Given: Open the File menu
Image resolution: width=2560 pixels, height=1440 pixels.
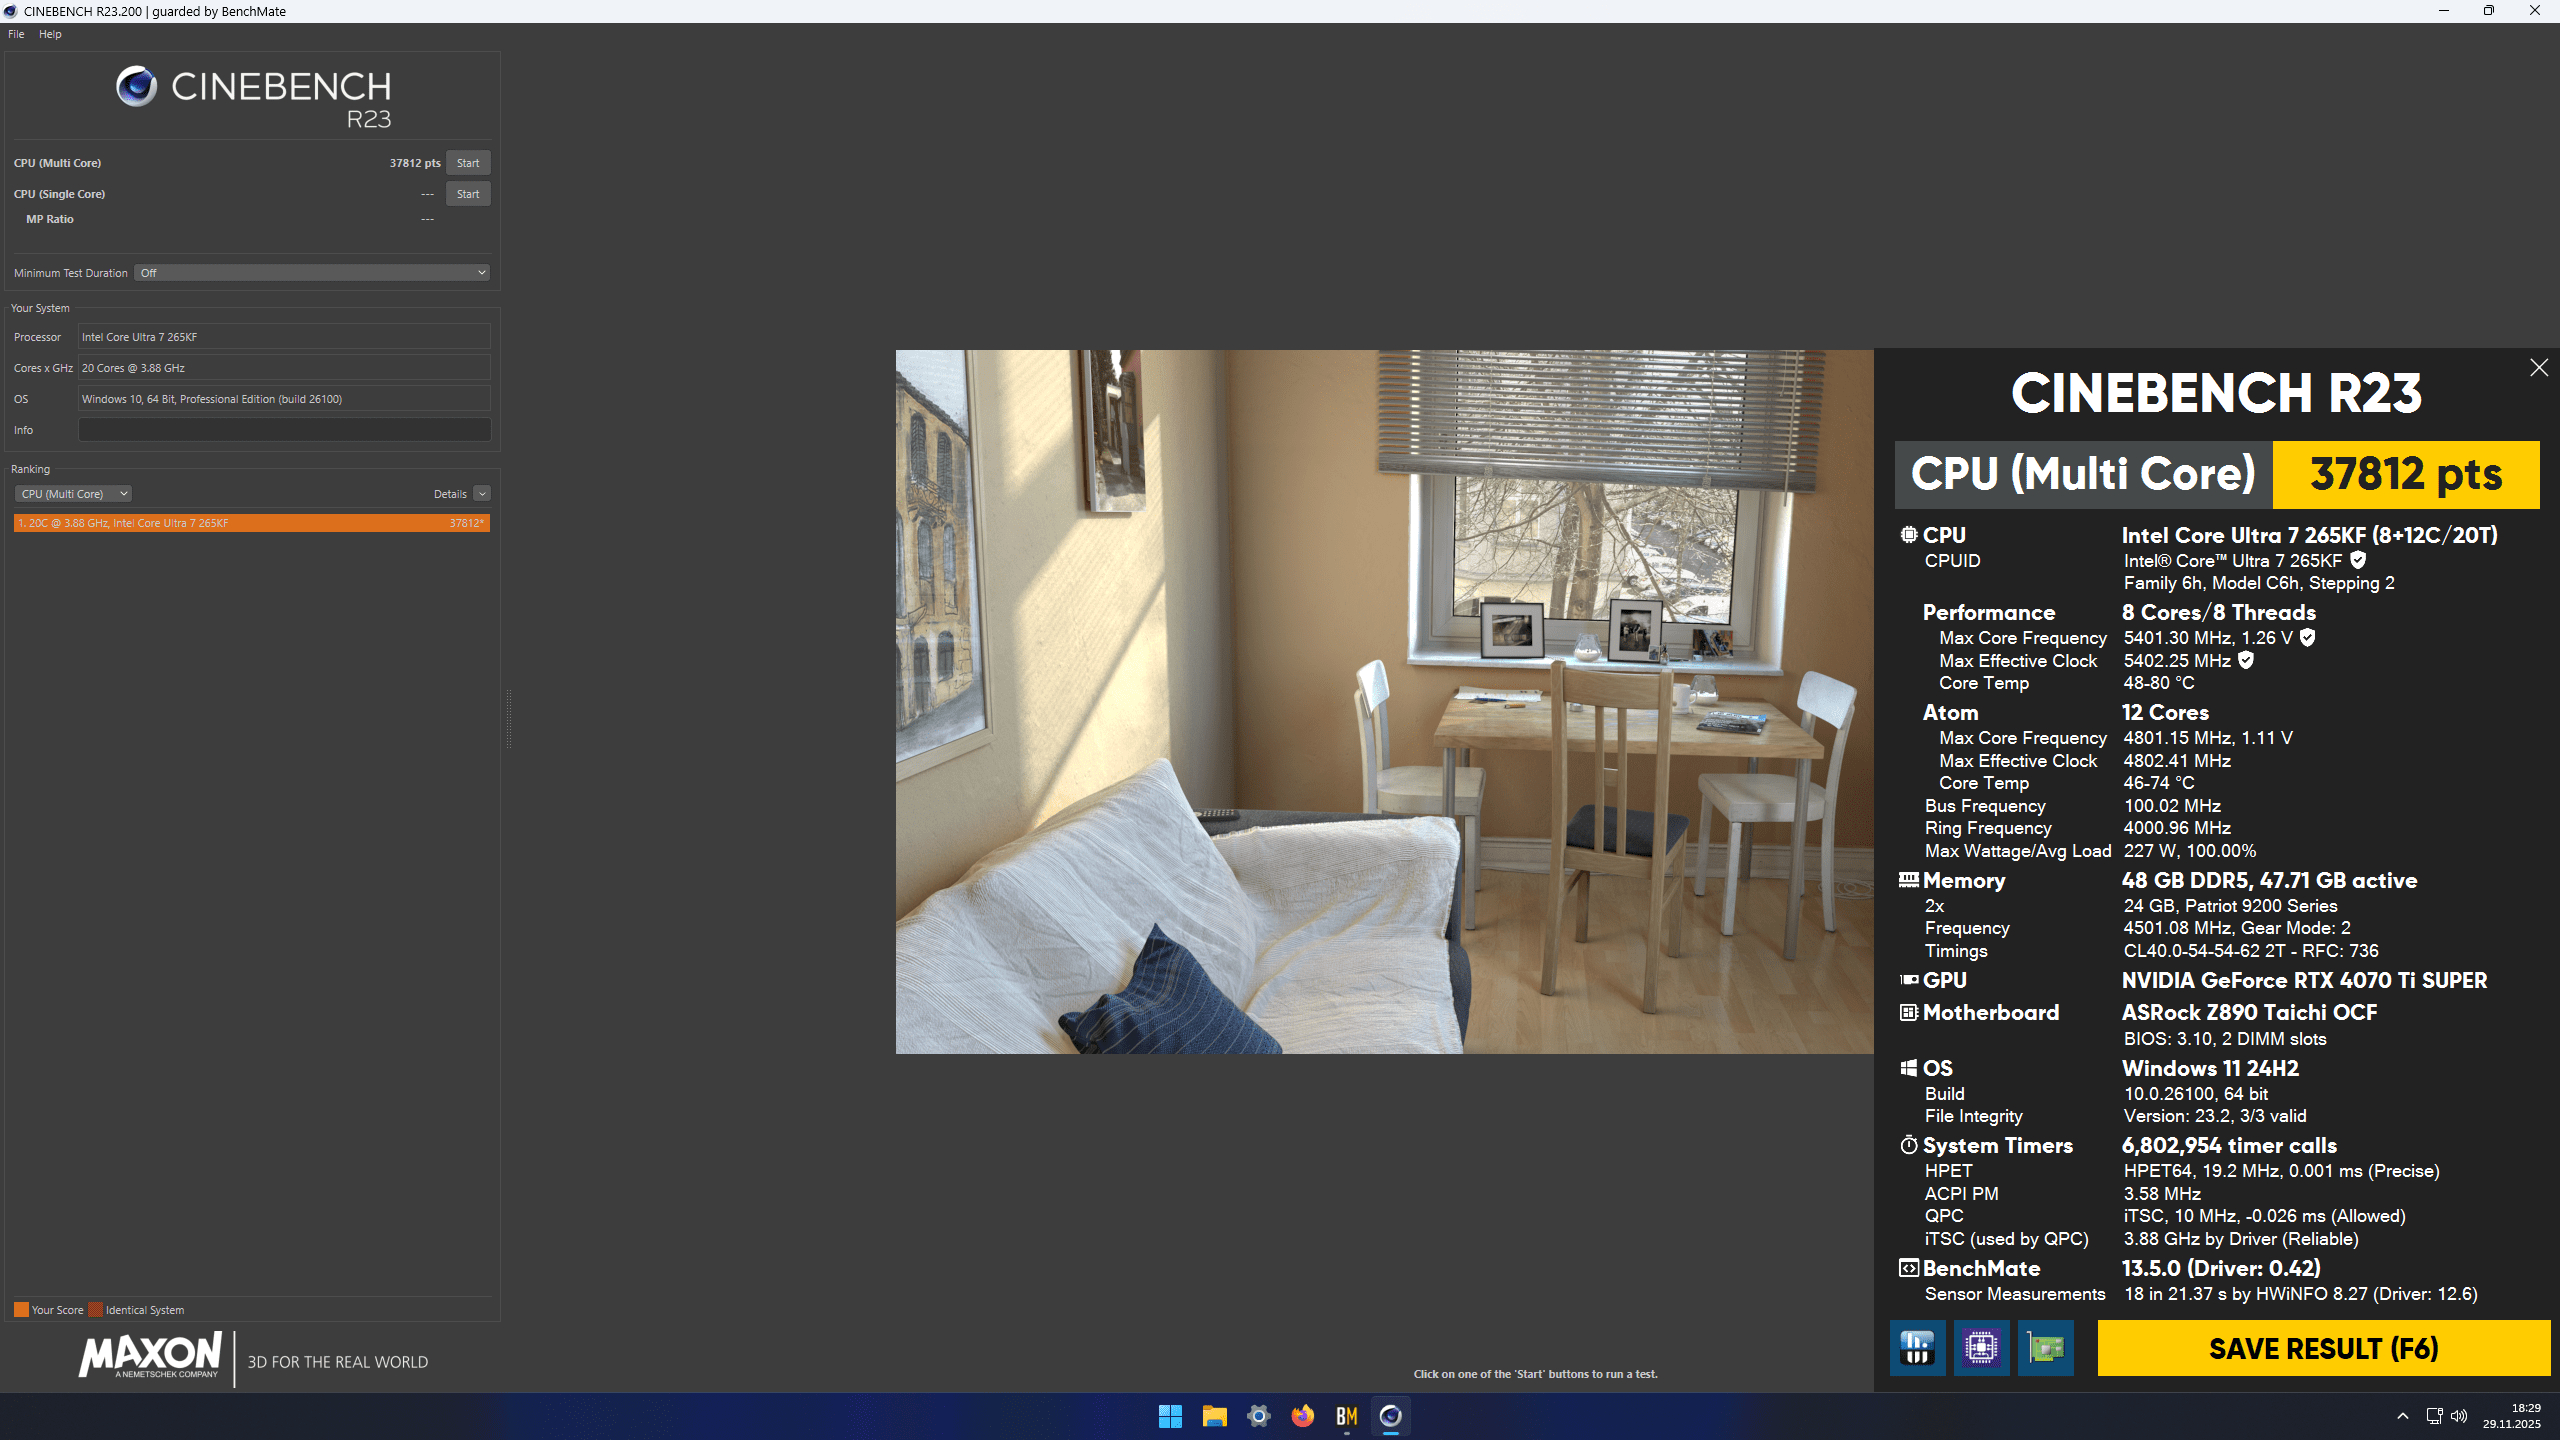Looking at the screenshot, I should (x=16, y=34).
